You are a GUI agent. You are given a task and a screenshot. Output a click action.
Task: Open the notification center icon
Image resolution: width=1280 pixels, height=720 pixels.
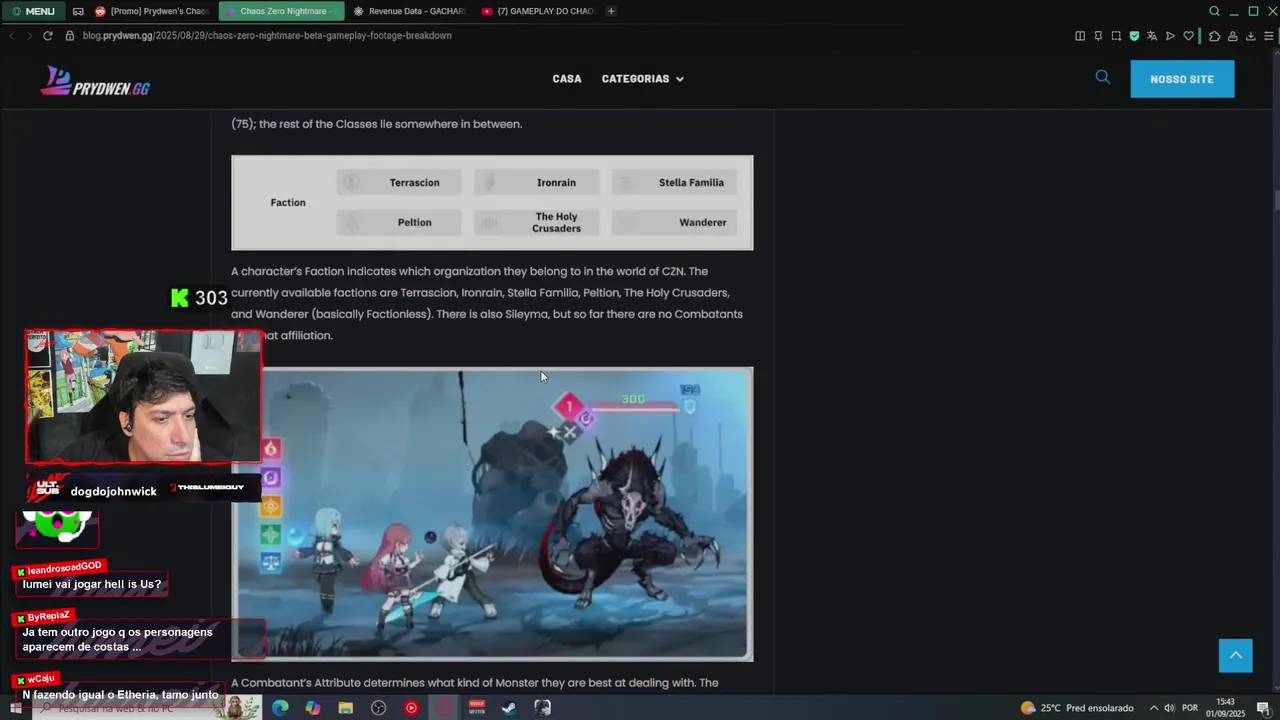(1263, 708)
